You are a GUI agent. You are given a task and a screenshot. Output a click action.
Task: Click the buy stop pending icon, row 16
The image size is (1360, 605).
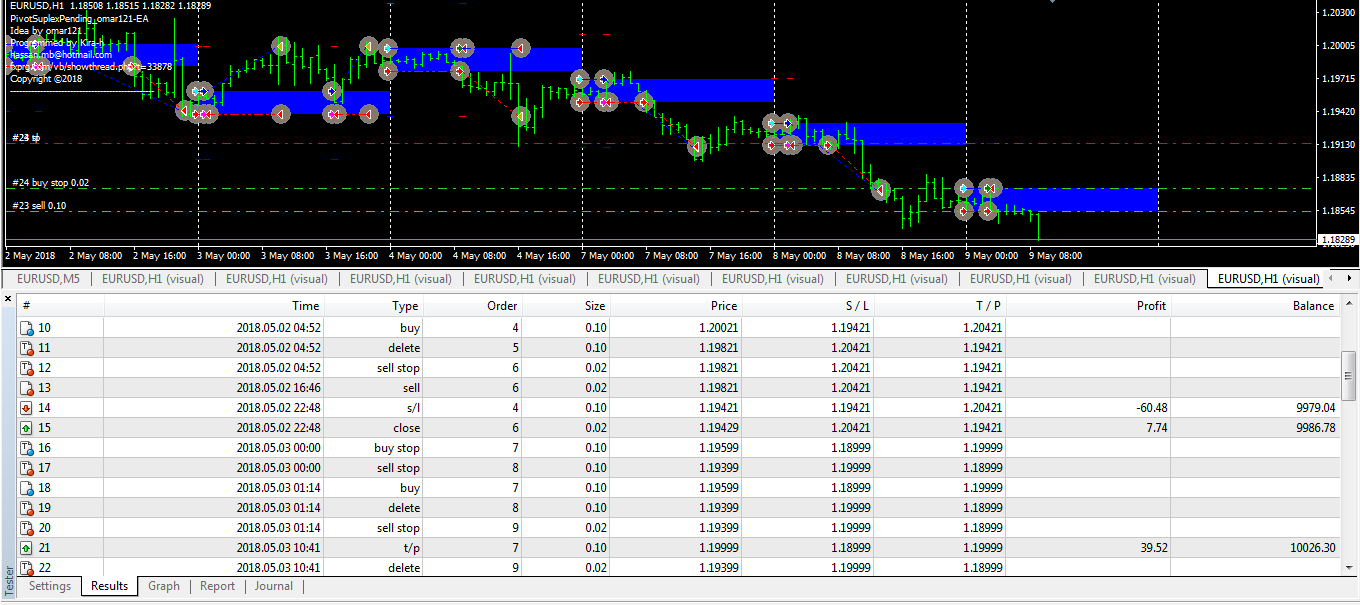point(27,448)
